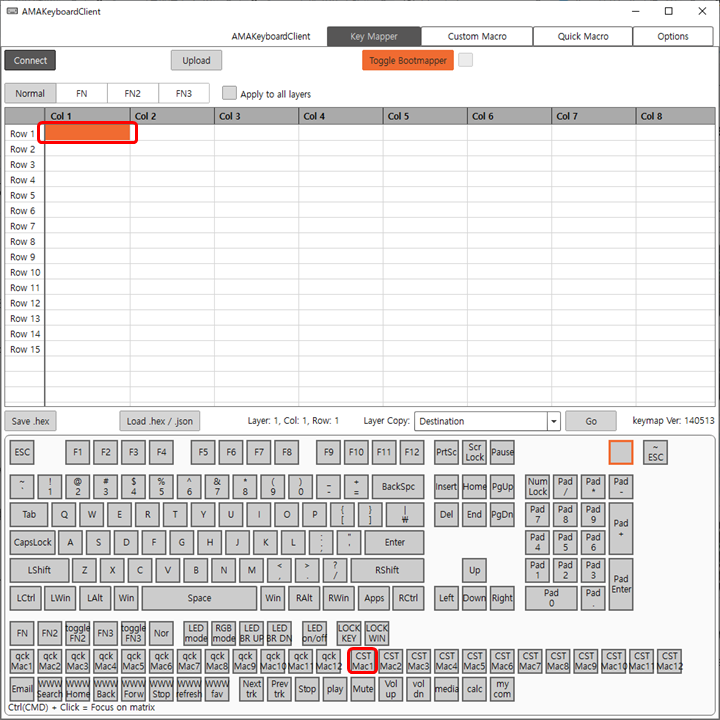Pick the qck Mac12 key
The width and height of the screenshot is (720, 720).
[329, 661]
